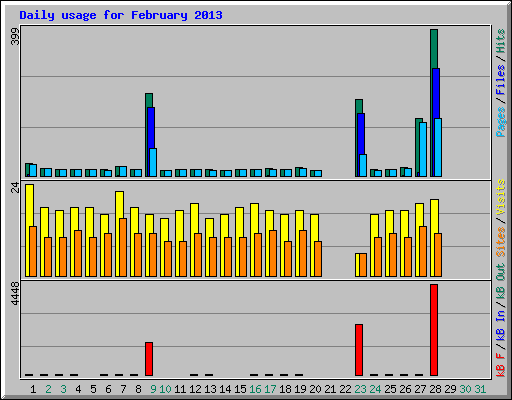Click the dark blue files bar for day 28
Screen dimensions: 512x400
(x=436, y=93)
